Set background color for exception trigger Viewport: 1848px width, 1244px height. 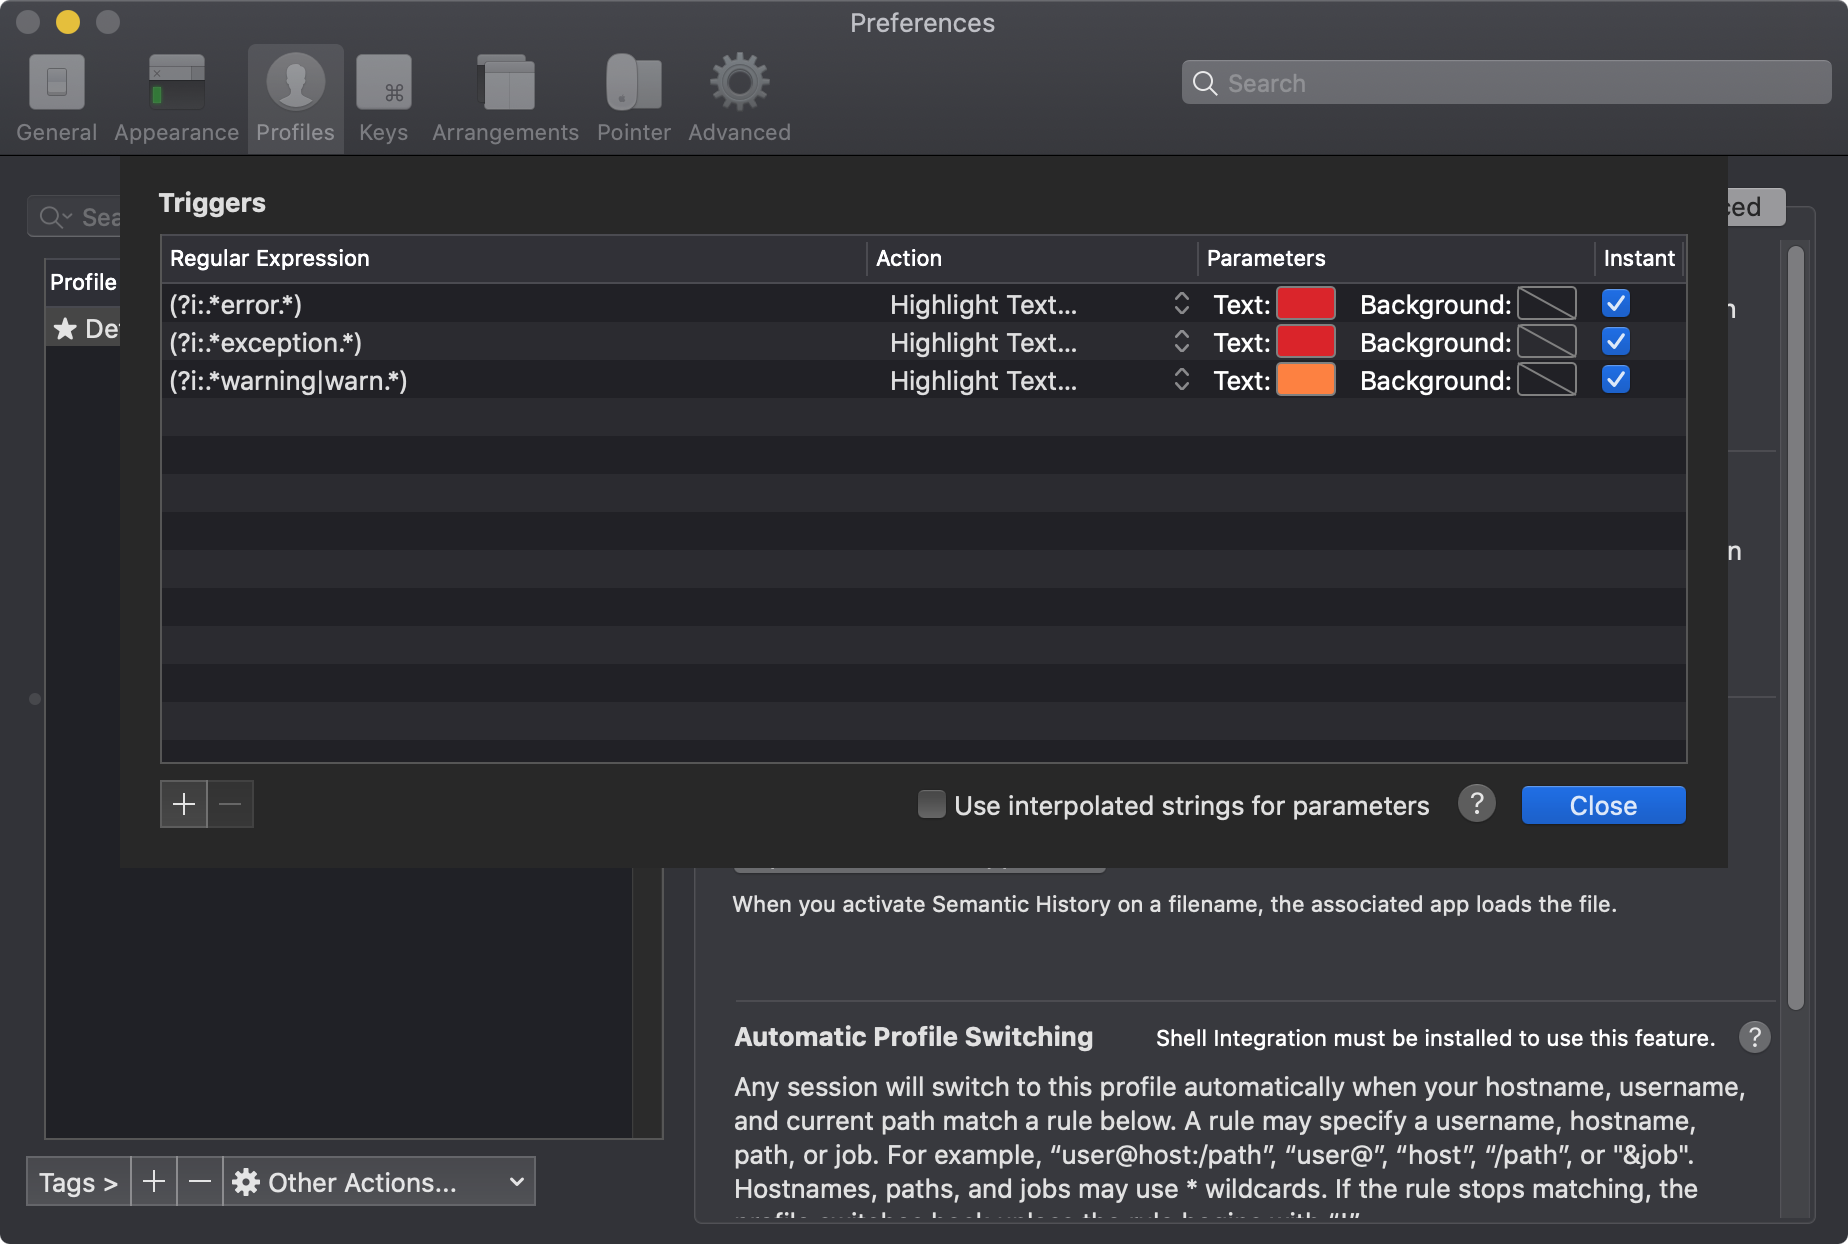pyautogui.click(x=1546, y=341)
